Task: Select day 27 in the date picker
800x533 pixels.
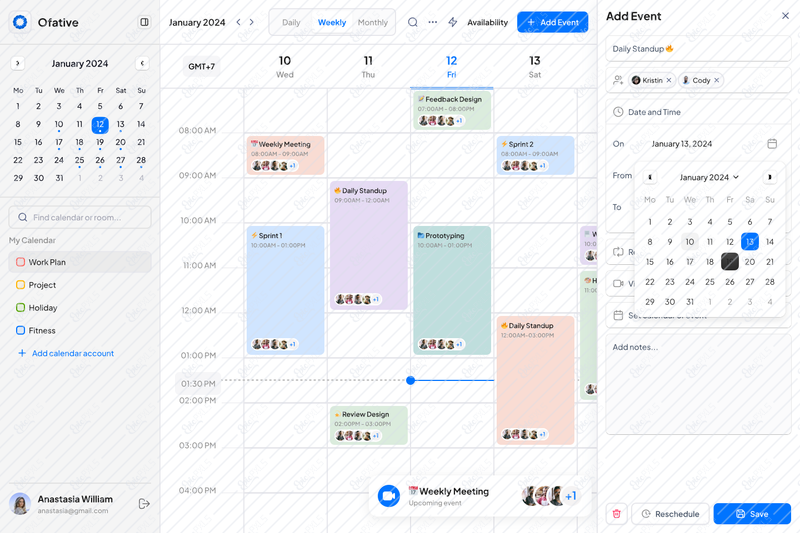Action: point(750,282)
